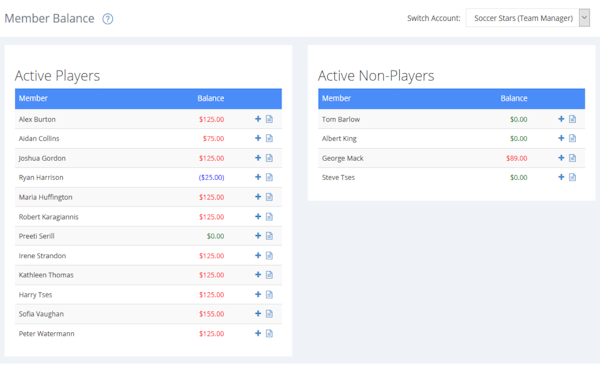
Task: Add a transaction for Alex Burton
Action: (258, 119)
